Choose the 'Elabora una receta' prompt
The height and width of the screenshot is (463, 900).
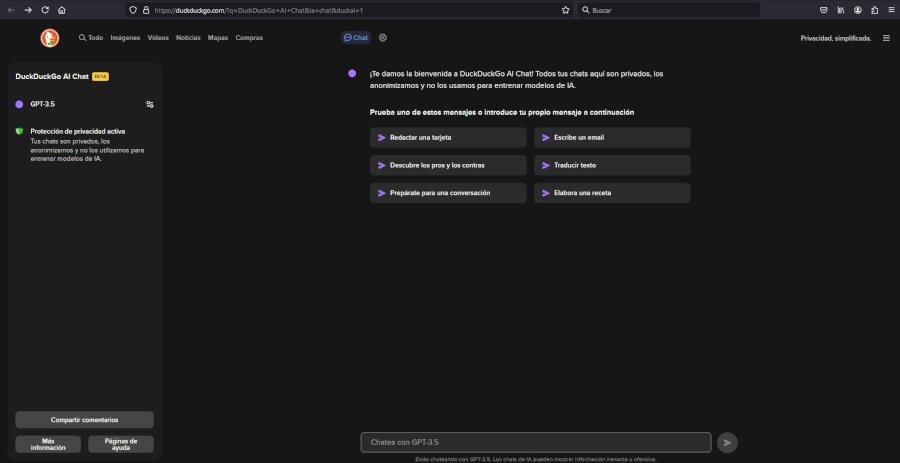pyautogui.click(x=612, y=193)
